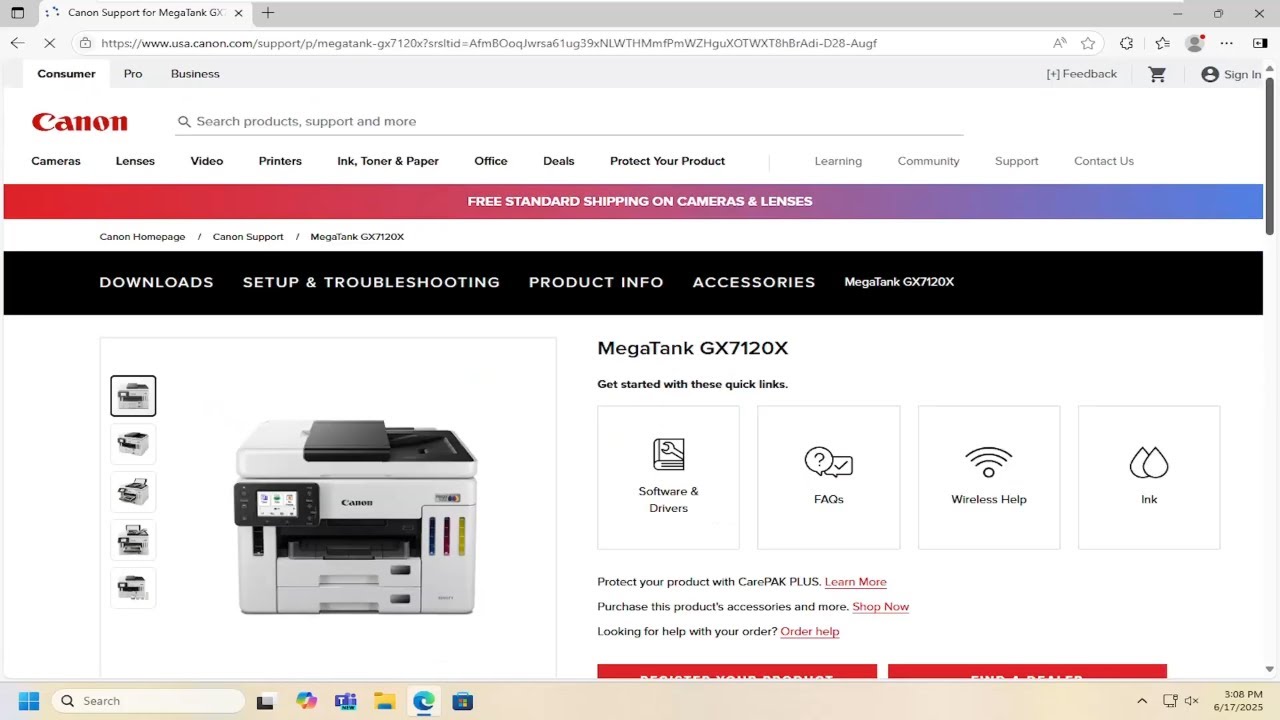Launch Copilot from the taskbar
The image size is (1280, 720).
pos(306,701)
